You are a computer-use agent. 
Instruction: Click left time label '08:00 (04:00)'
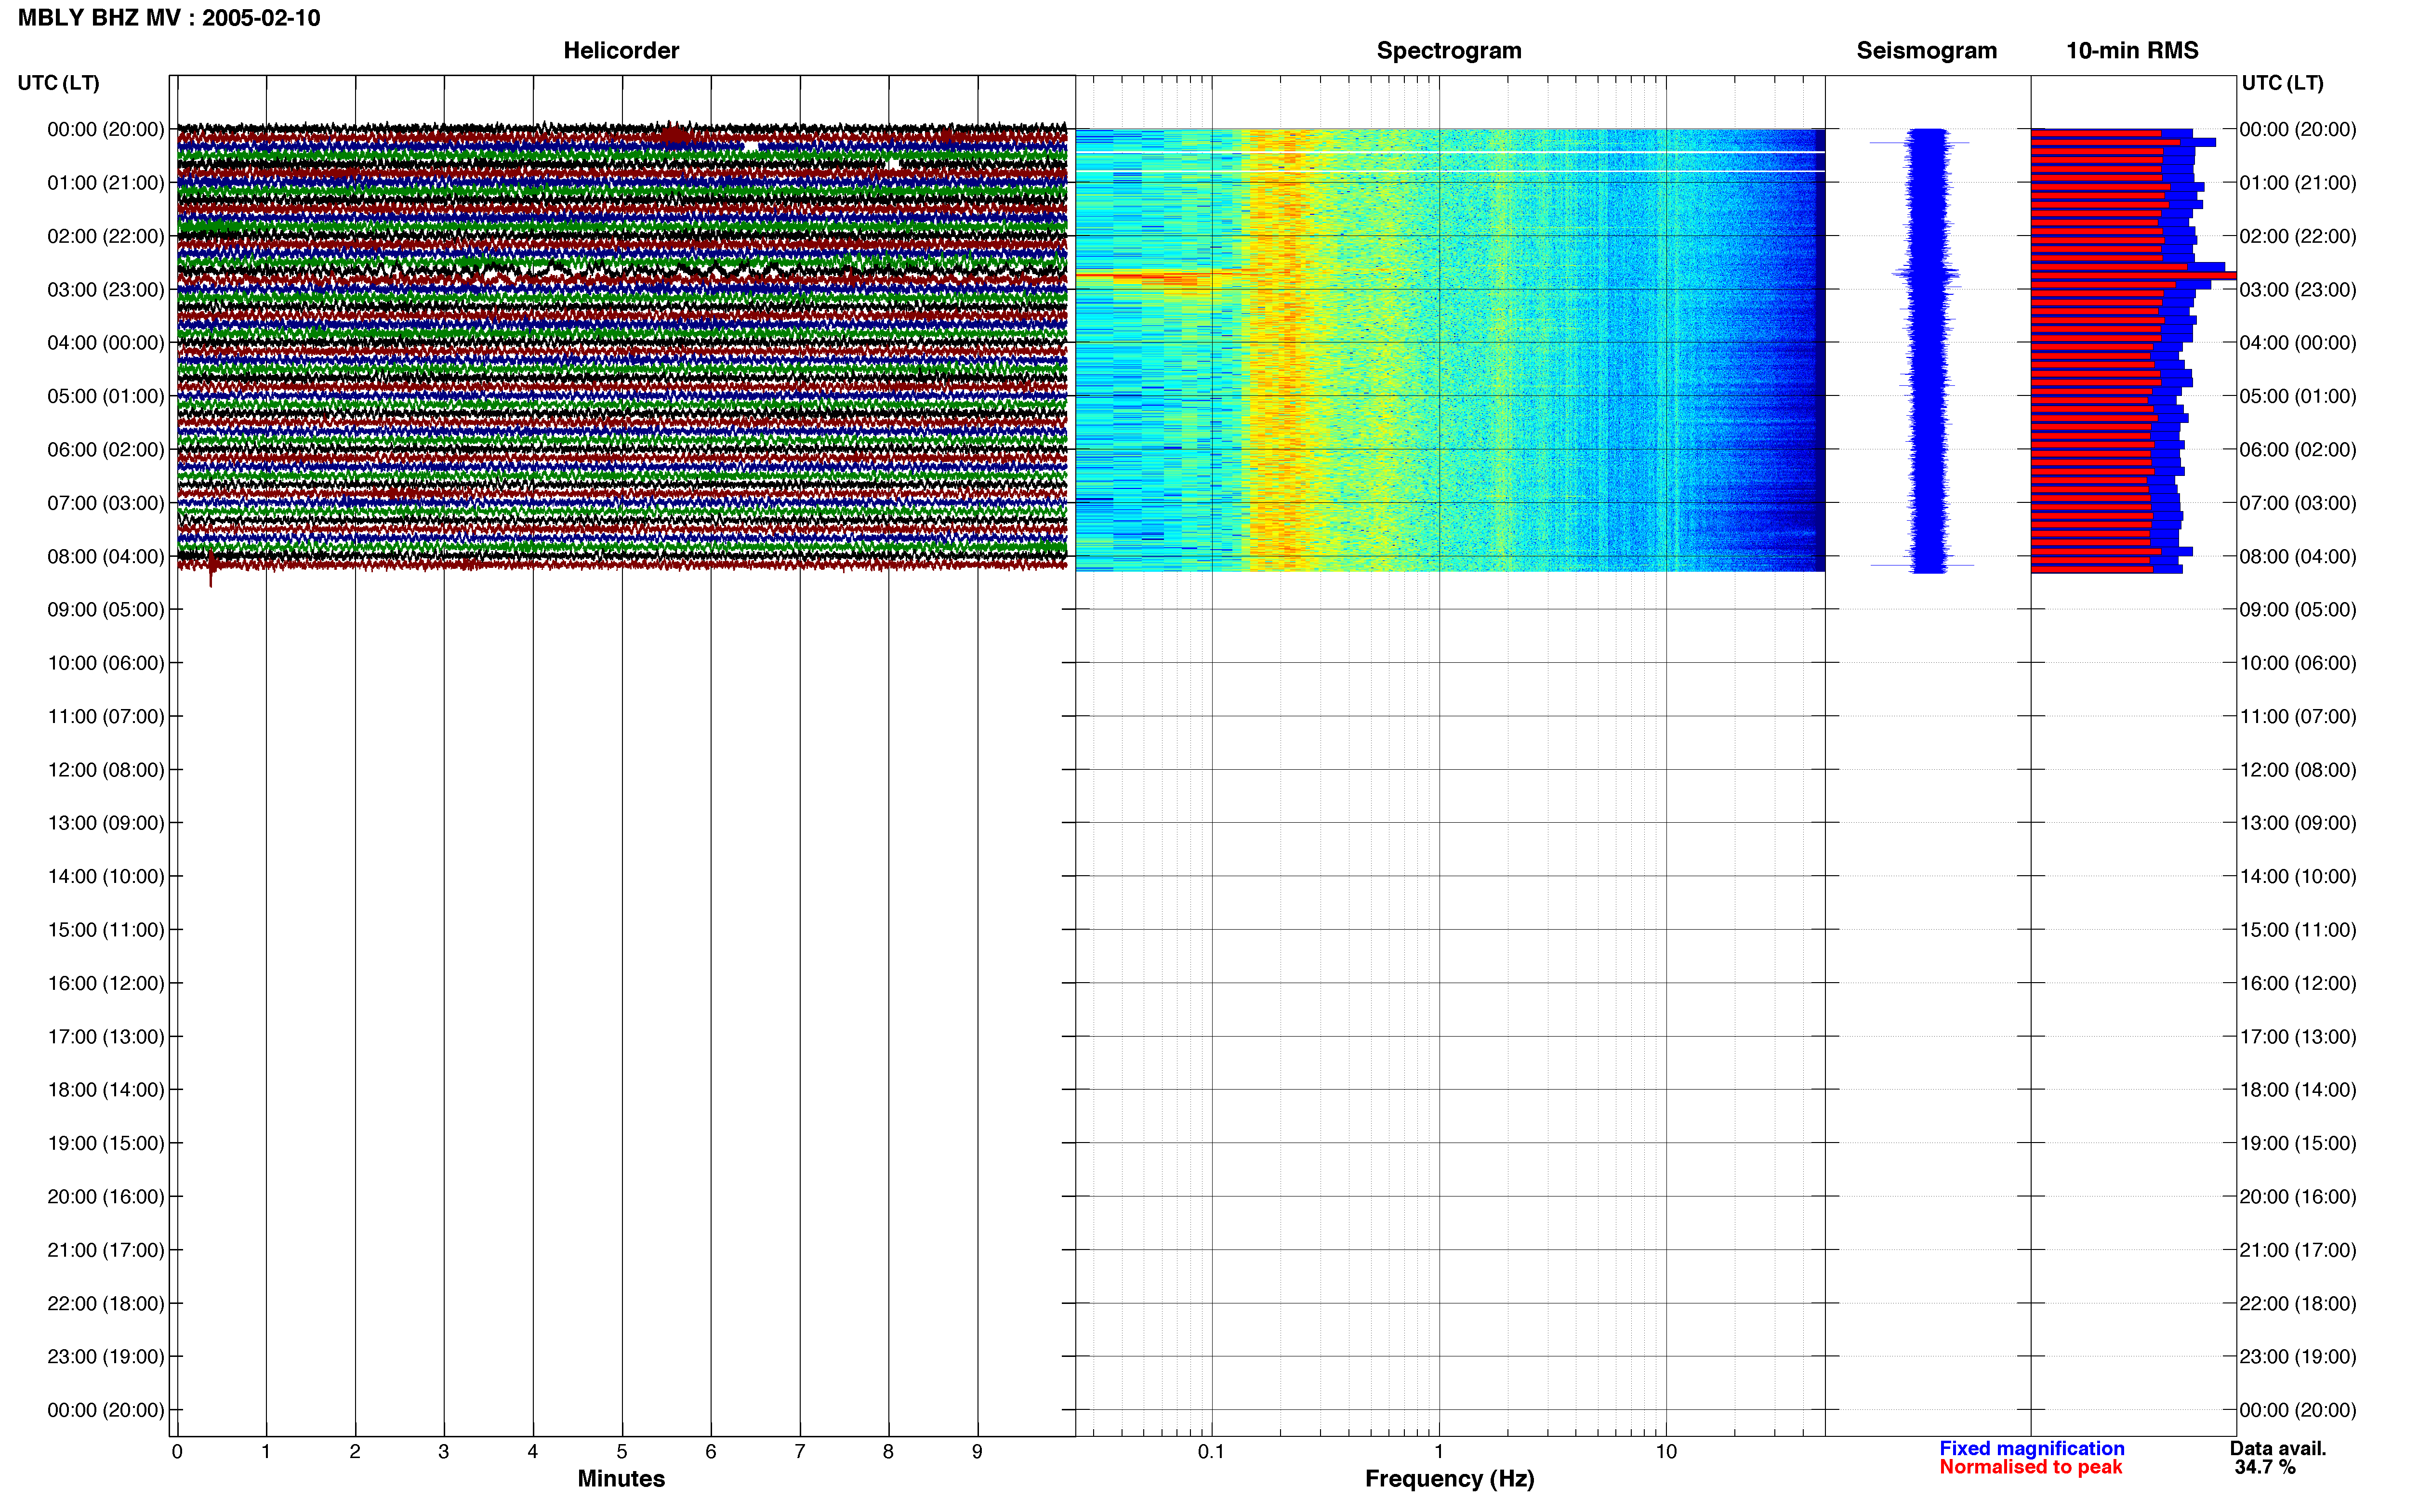tap(106, 557)
